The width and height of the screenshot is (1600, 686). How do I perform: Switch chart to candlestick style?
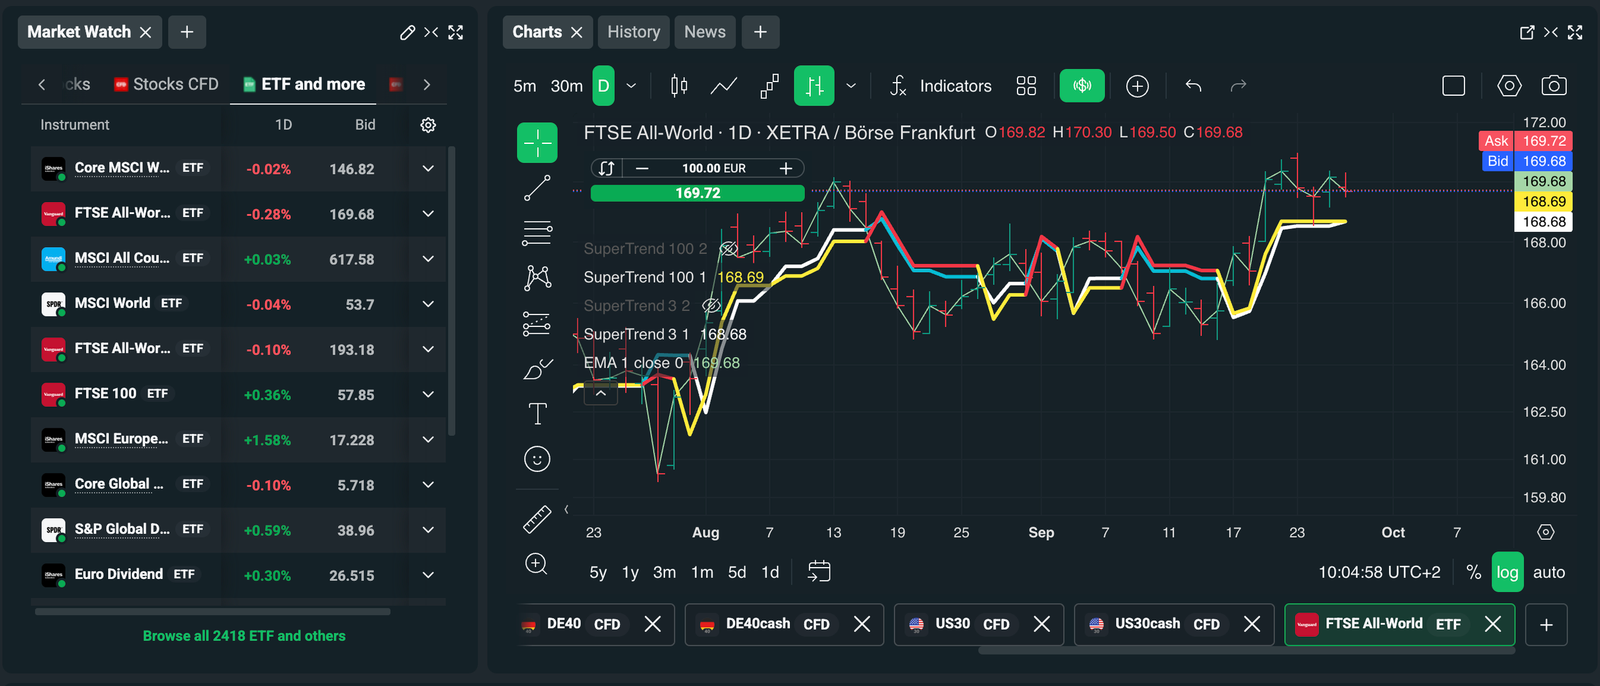pyautogui.click(x=679, y=86)
